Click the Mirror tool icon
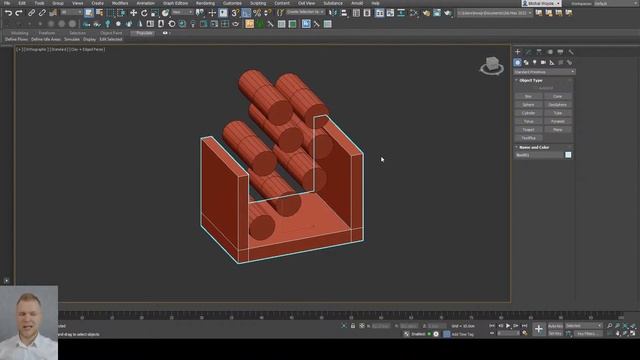This screenshot has height=360, width=640. coord(333,13)
